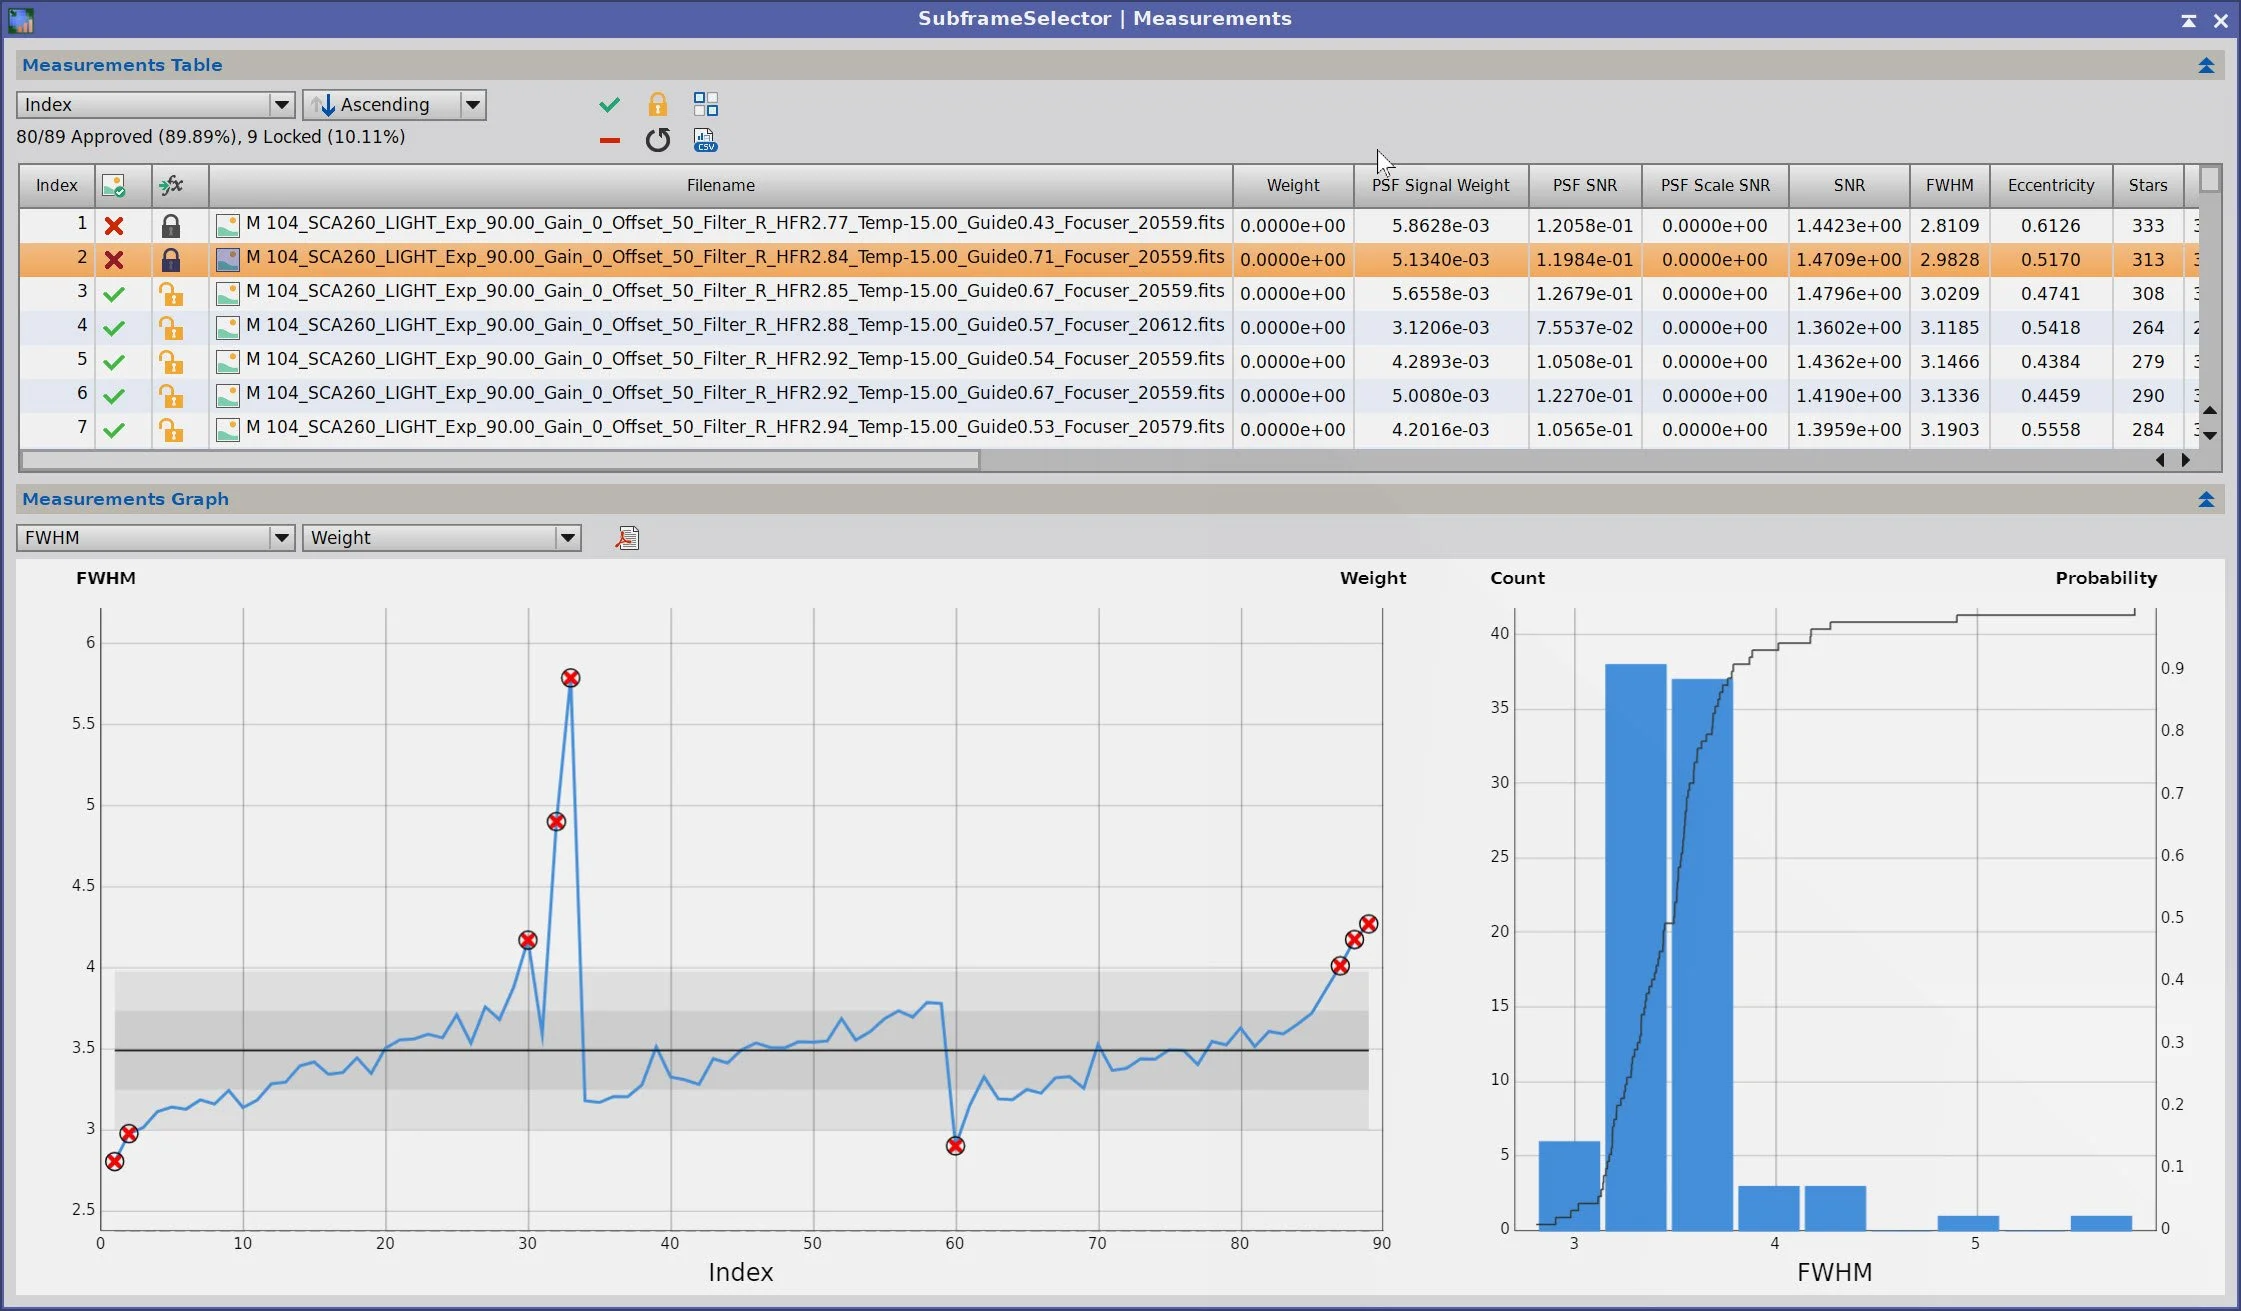Click the green checkmark approve icon
This screenshot has width=2241, height=1311.
pos(609,104)
